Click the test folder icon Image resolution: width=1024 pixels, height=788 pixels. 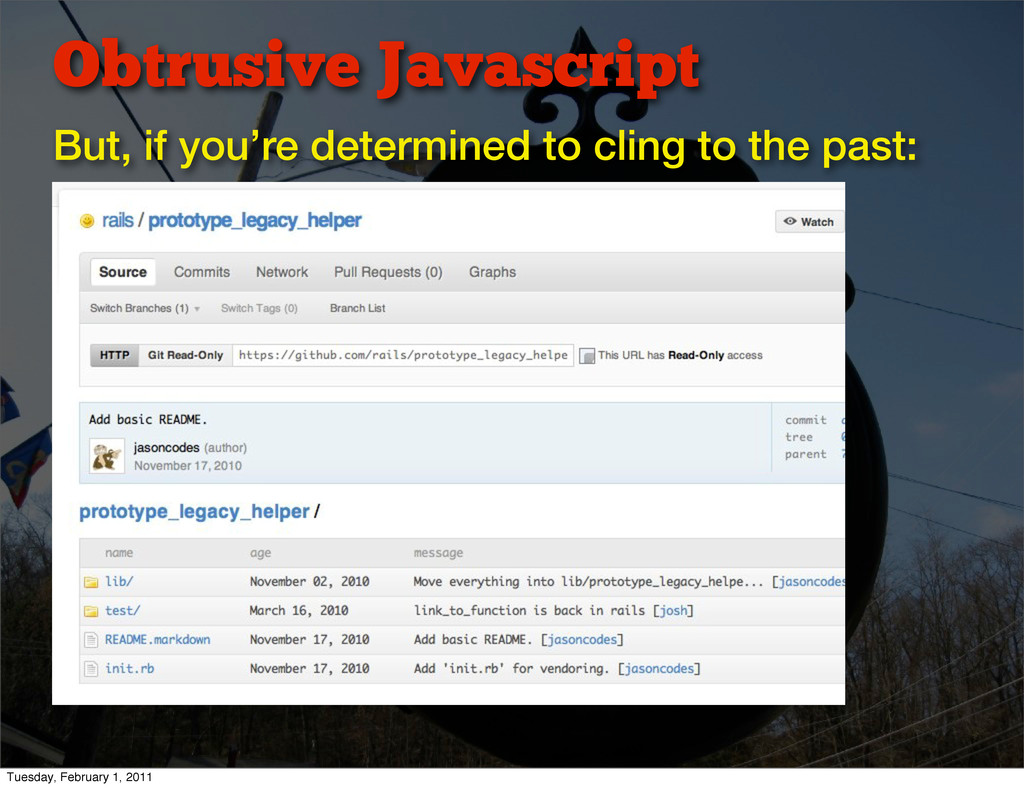tap(91, 611)
